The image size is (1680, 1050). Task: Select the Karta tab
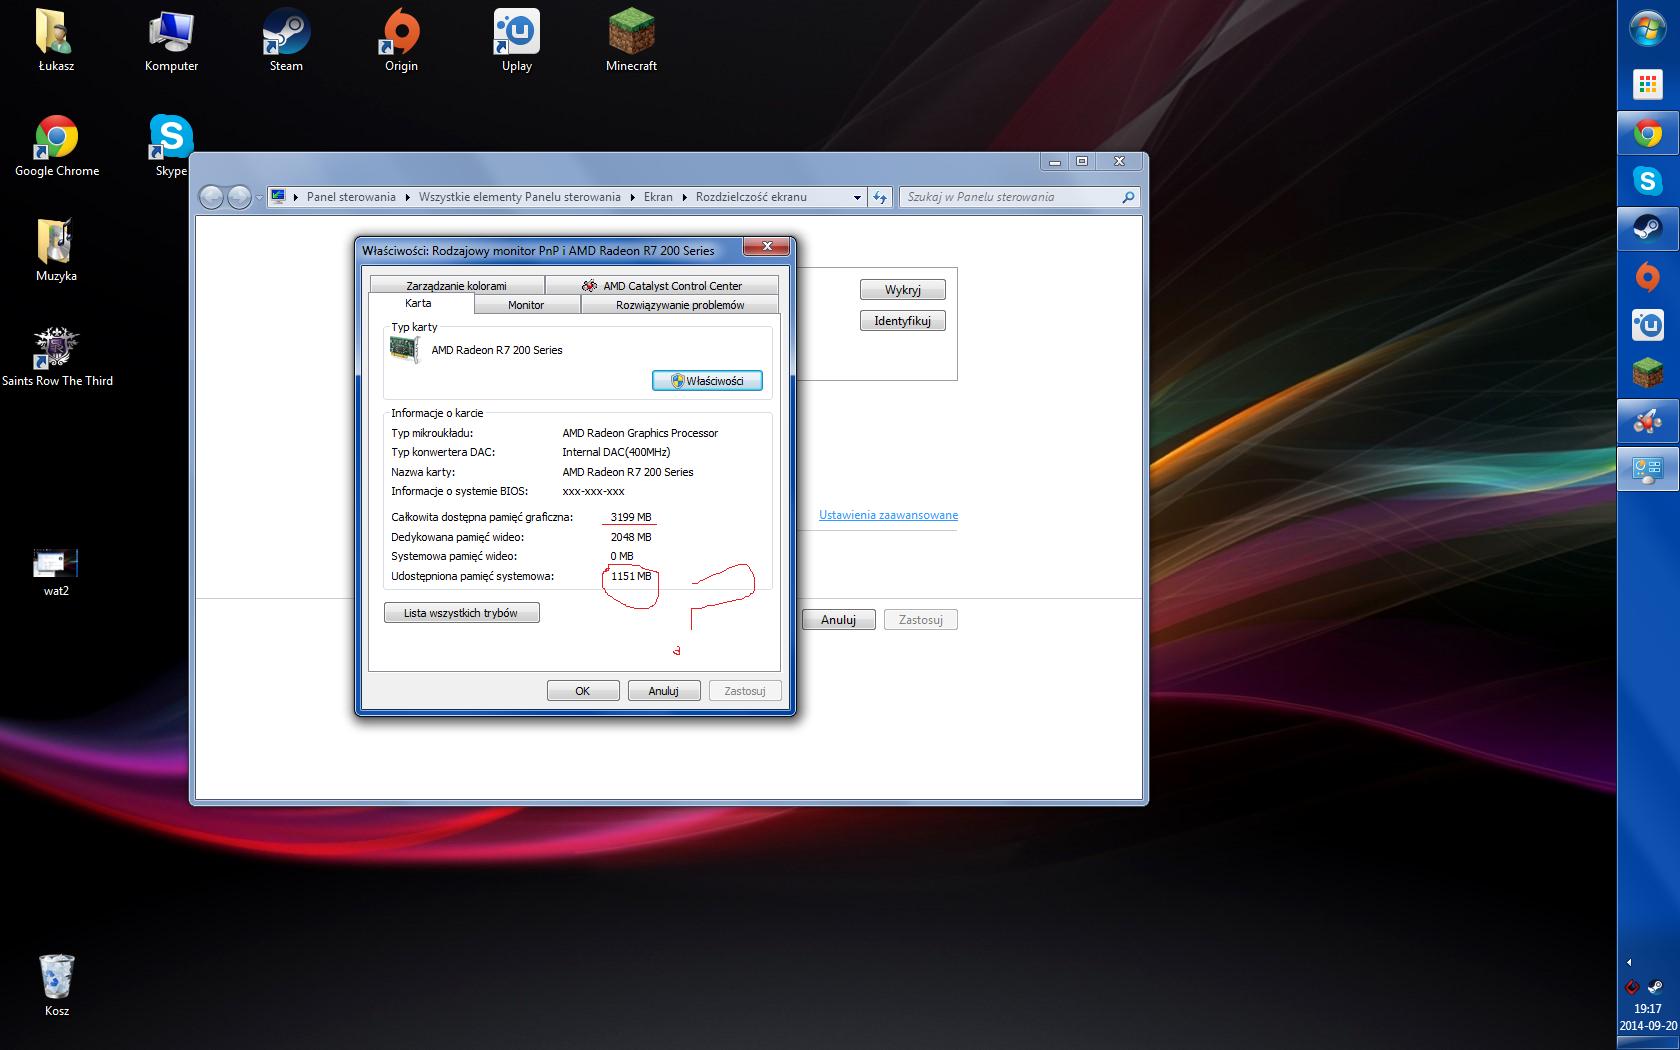pos(419,303)
